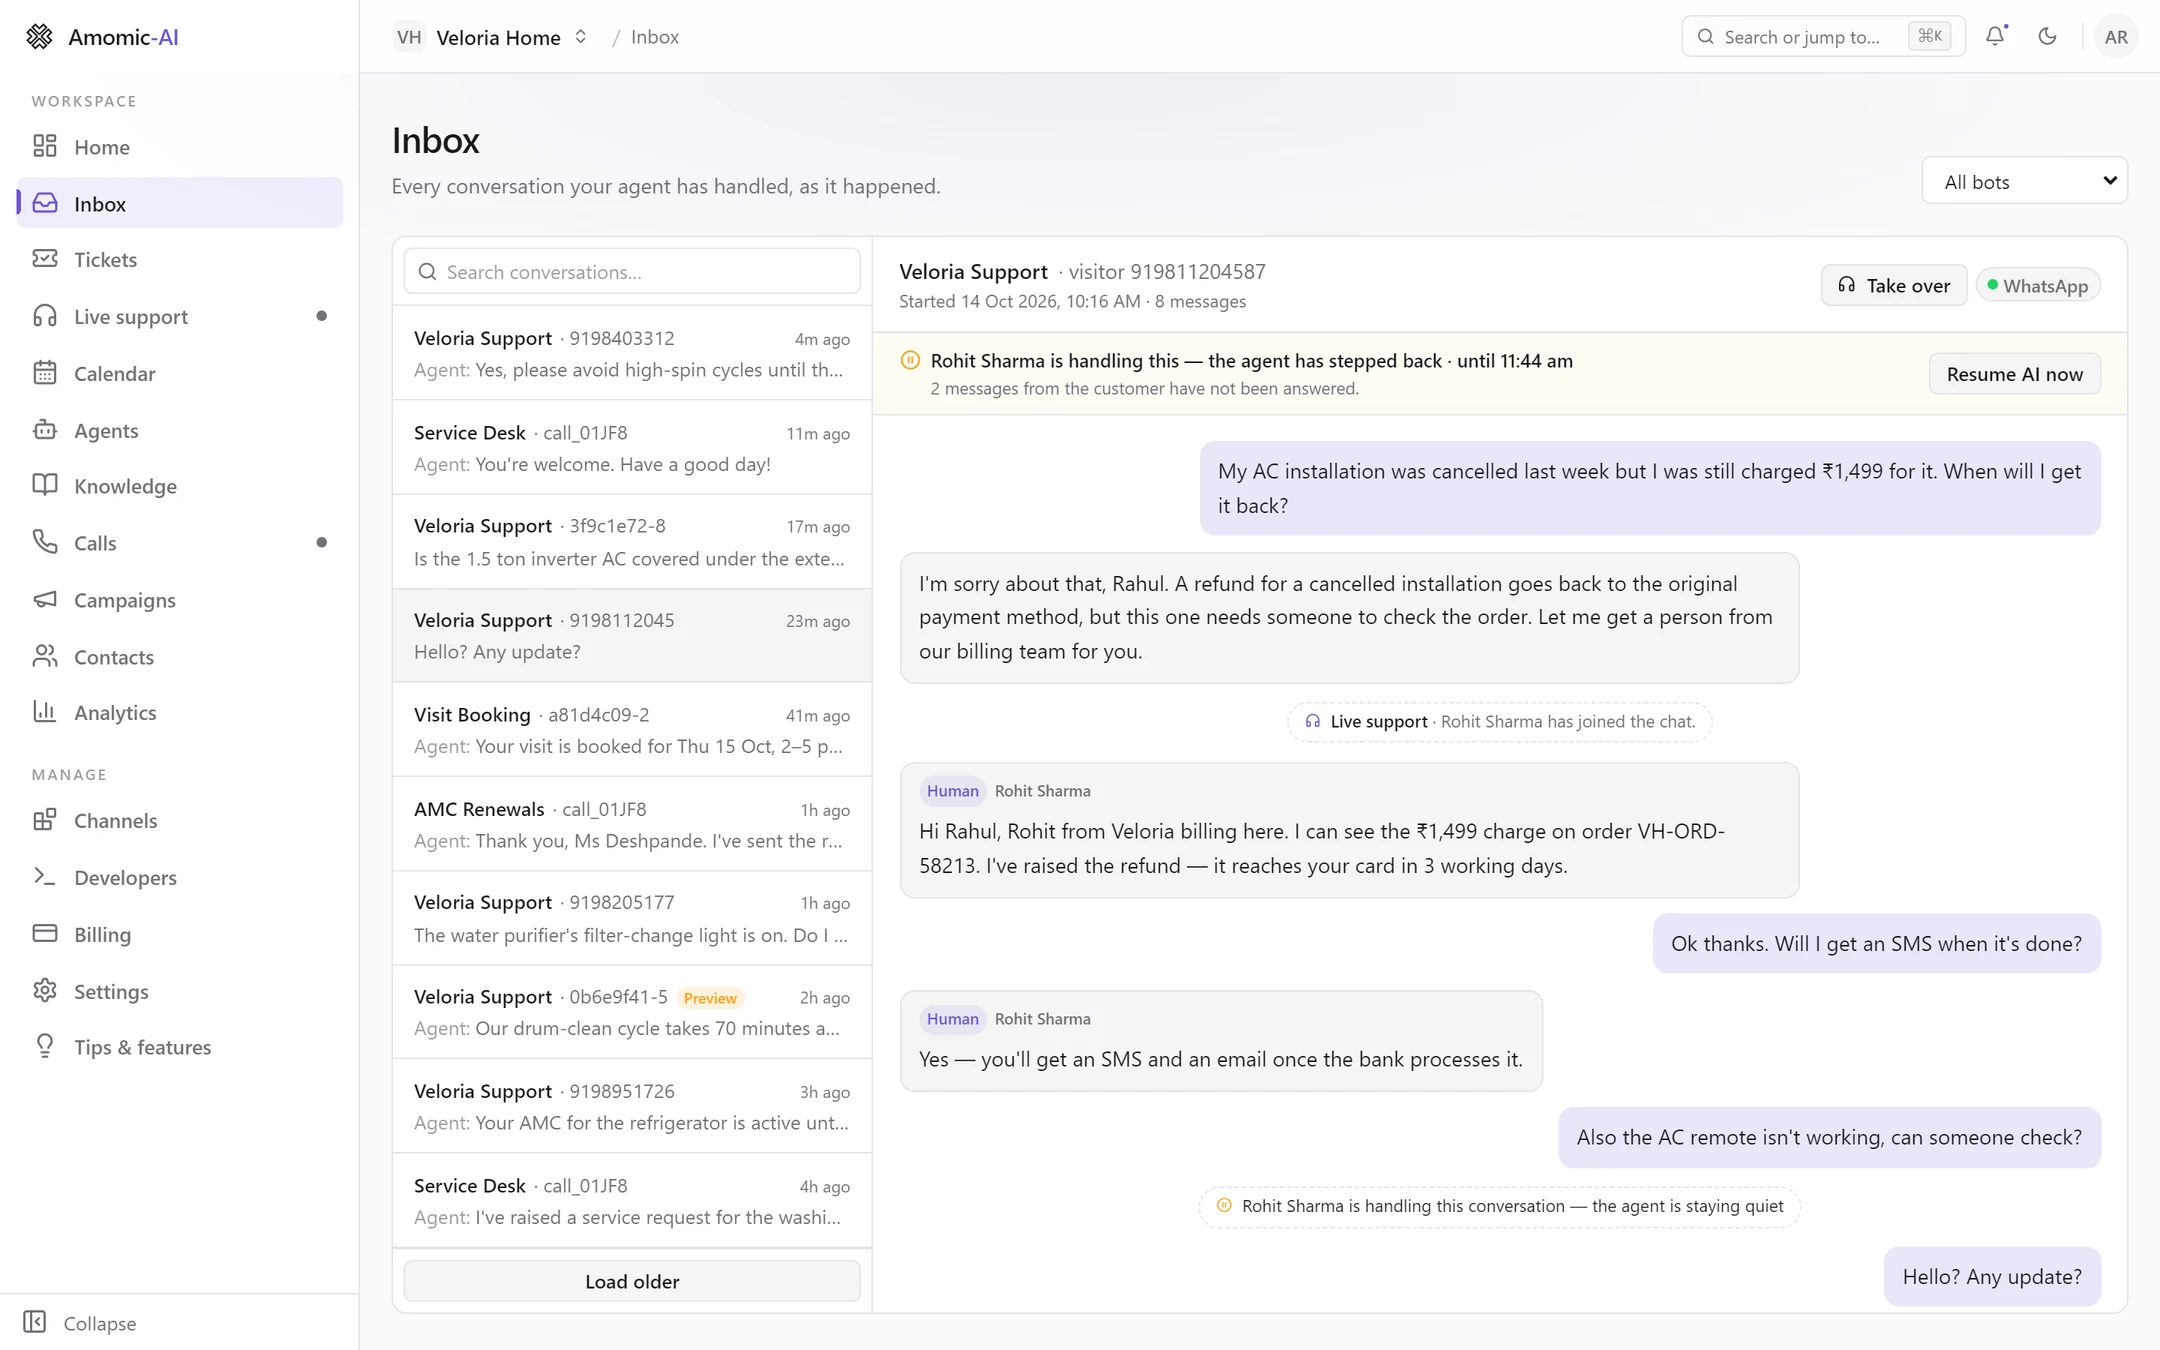Image resolution: width=2160 pixels, height=1350 pixels.
Task: Click the Channels icon
Action: pos(45,820)
